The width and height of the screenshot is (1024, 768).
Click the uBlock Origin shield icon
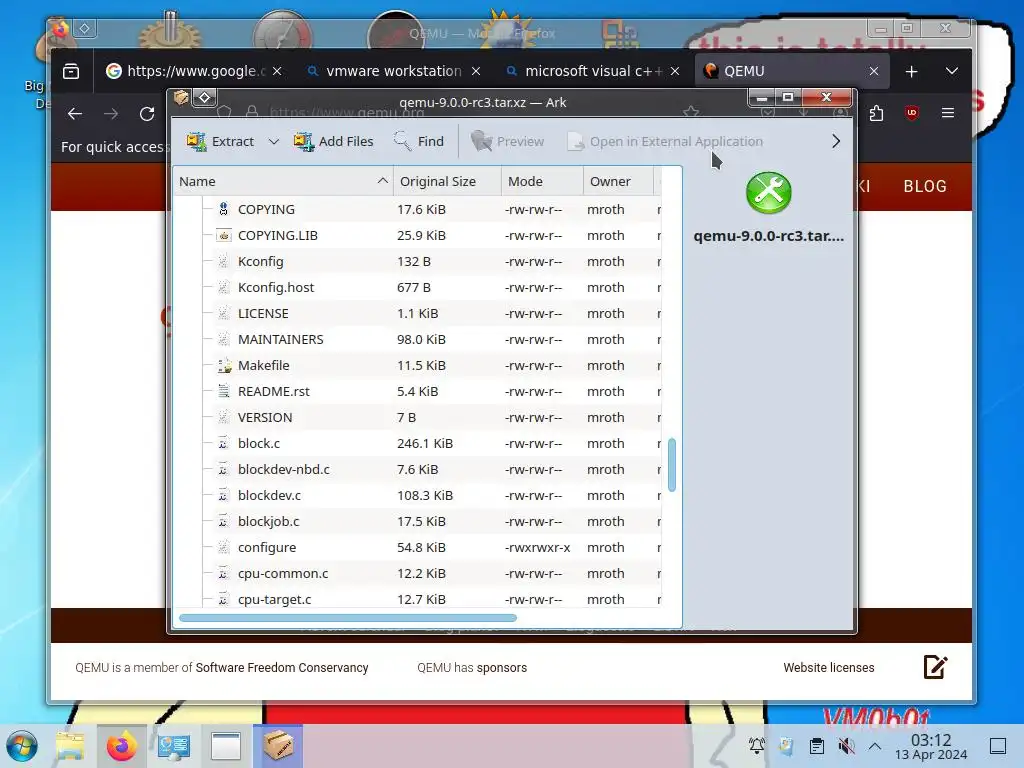(912, 114)
